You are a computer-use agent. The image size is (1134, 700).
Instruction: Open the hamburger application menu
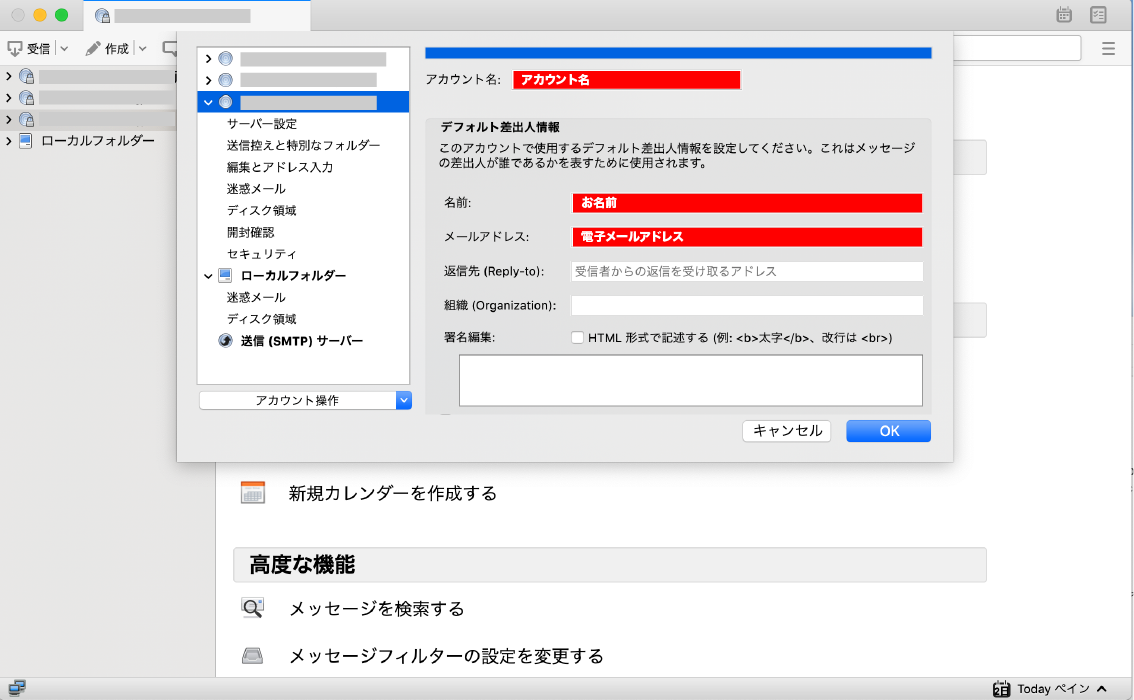(1108, 48)
